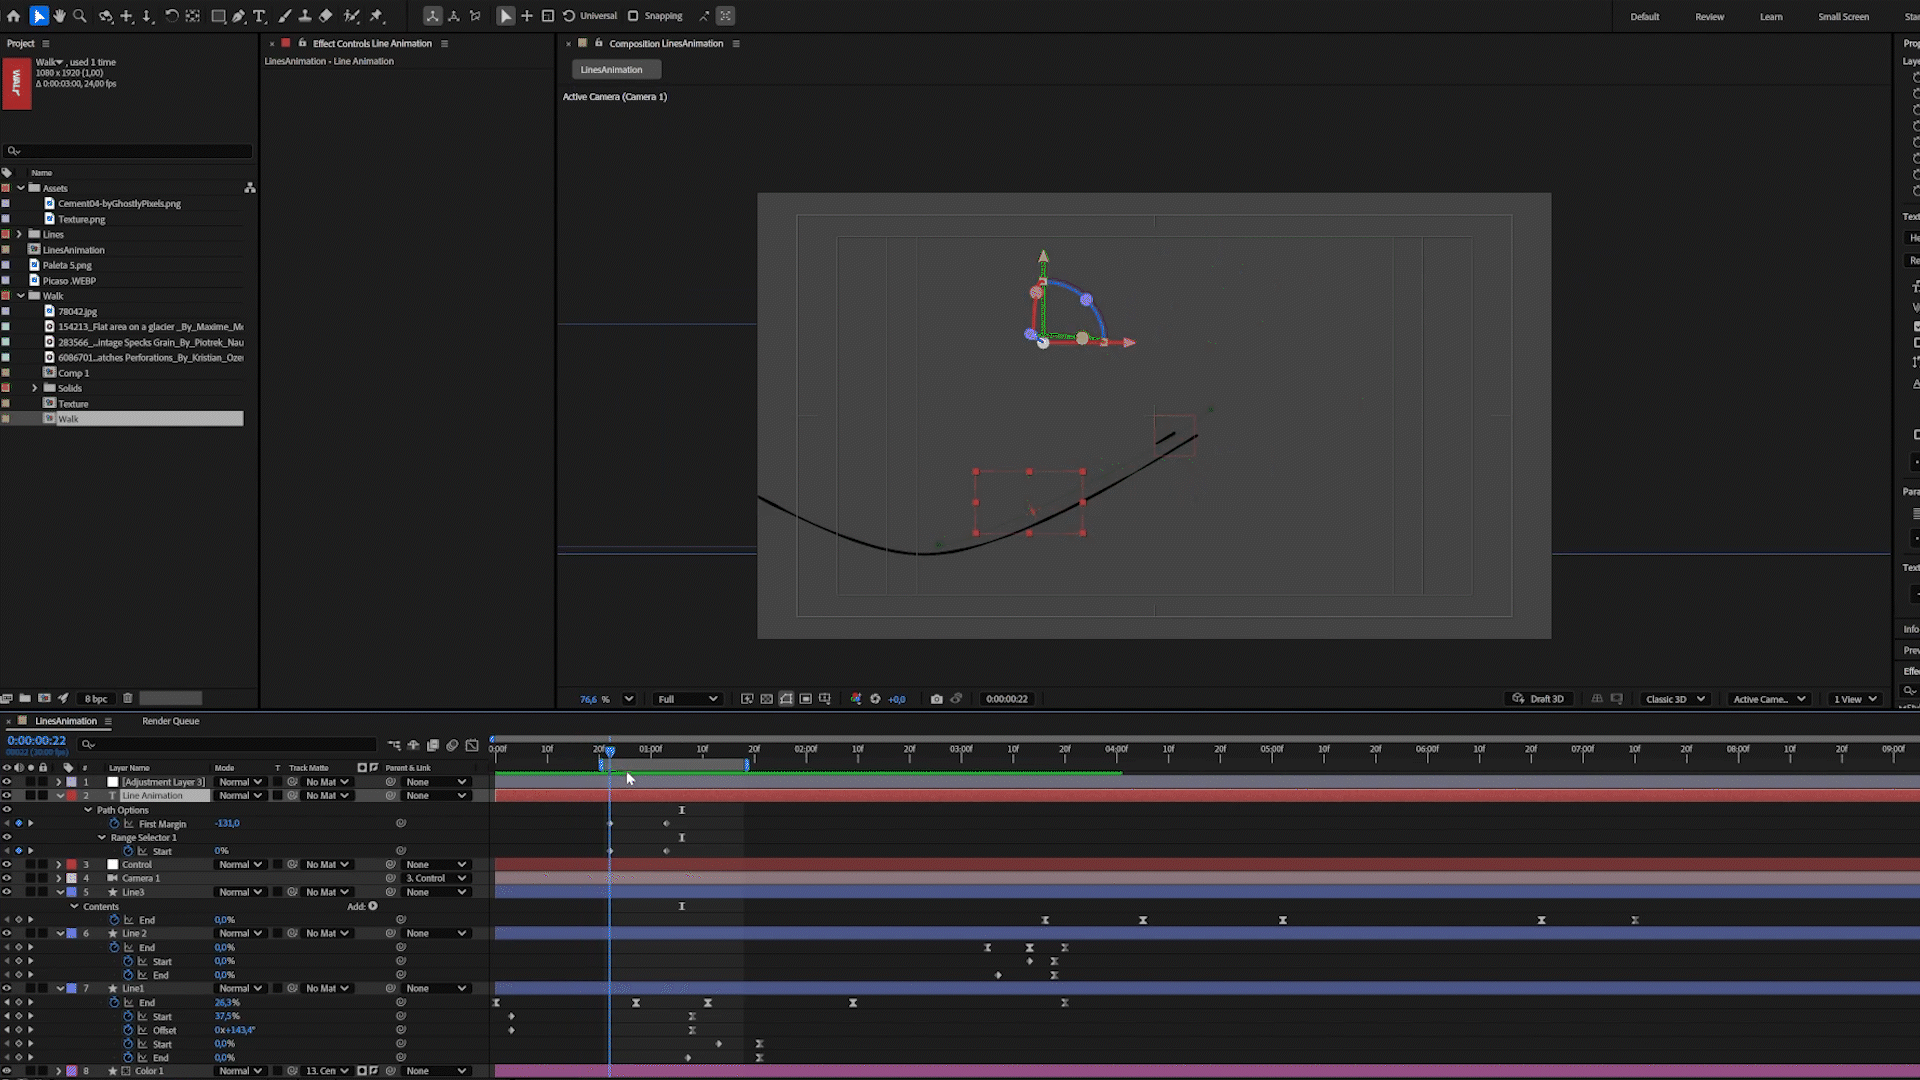Select the Puppet Pin tool
This screenshot has width=1920, height=1080.
(377, 16)
